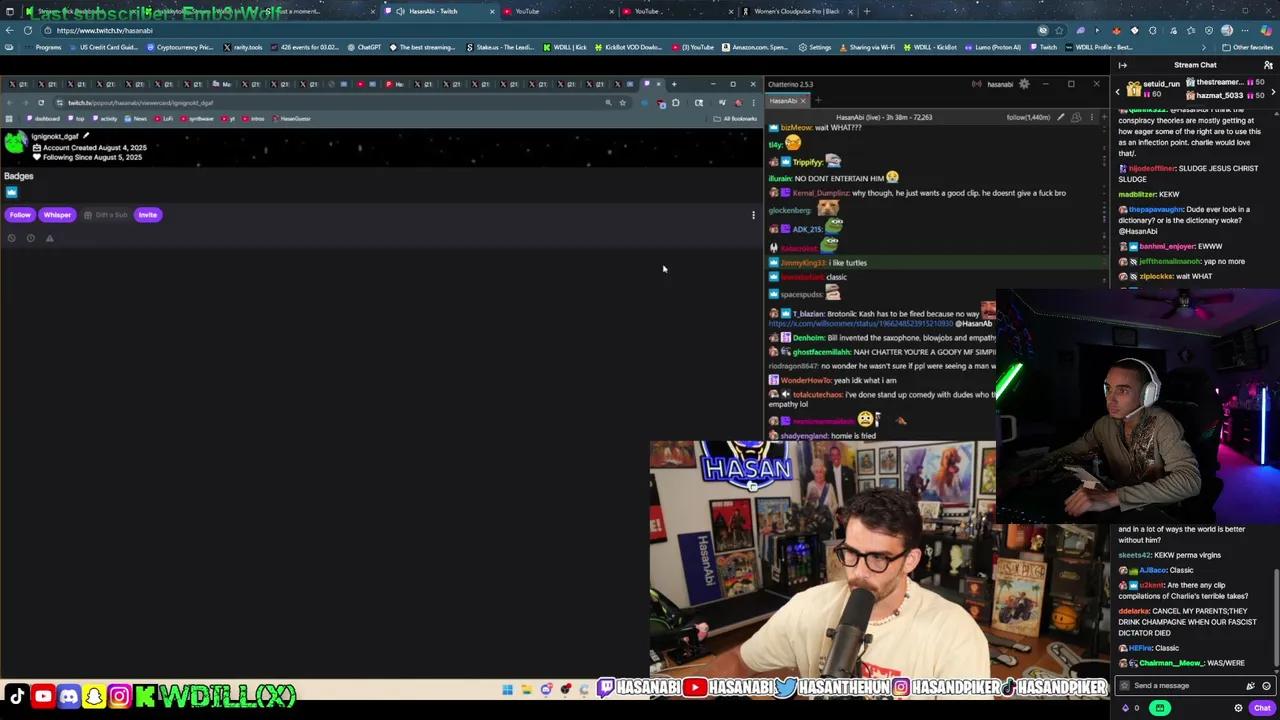Click the twitter.com link in T_blazian's chat message

[x=860, y=324]
